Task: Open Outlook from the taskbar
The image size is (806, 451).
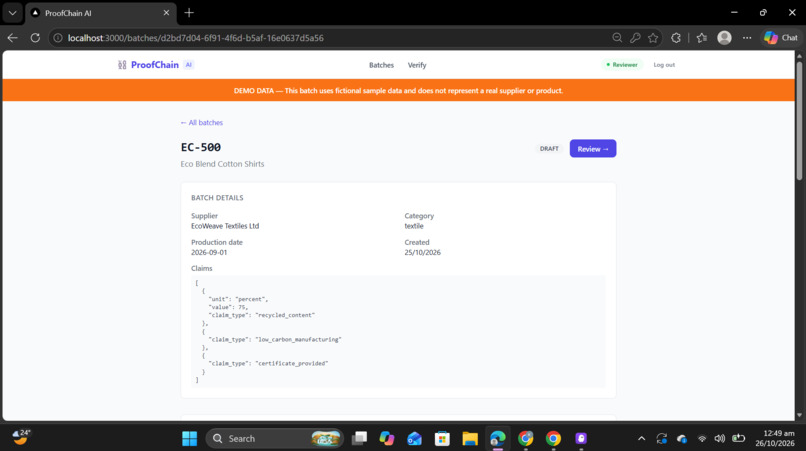Action: pos(414,438)
